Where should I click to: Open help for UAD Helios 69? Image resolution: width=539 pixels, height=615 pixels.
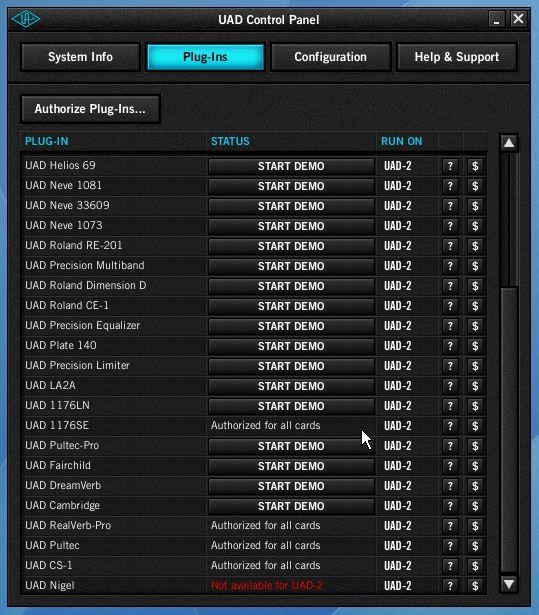click(x=450, y=166)
